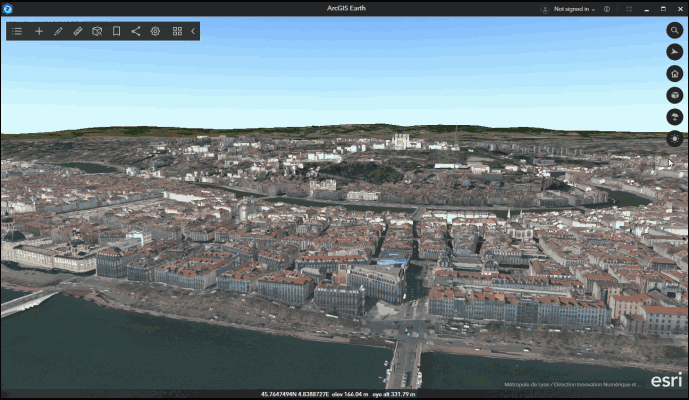Open the Not signed in dropdown

(574, 9)
